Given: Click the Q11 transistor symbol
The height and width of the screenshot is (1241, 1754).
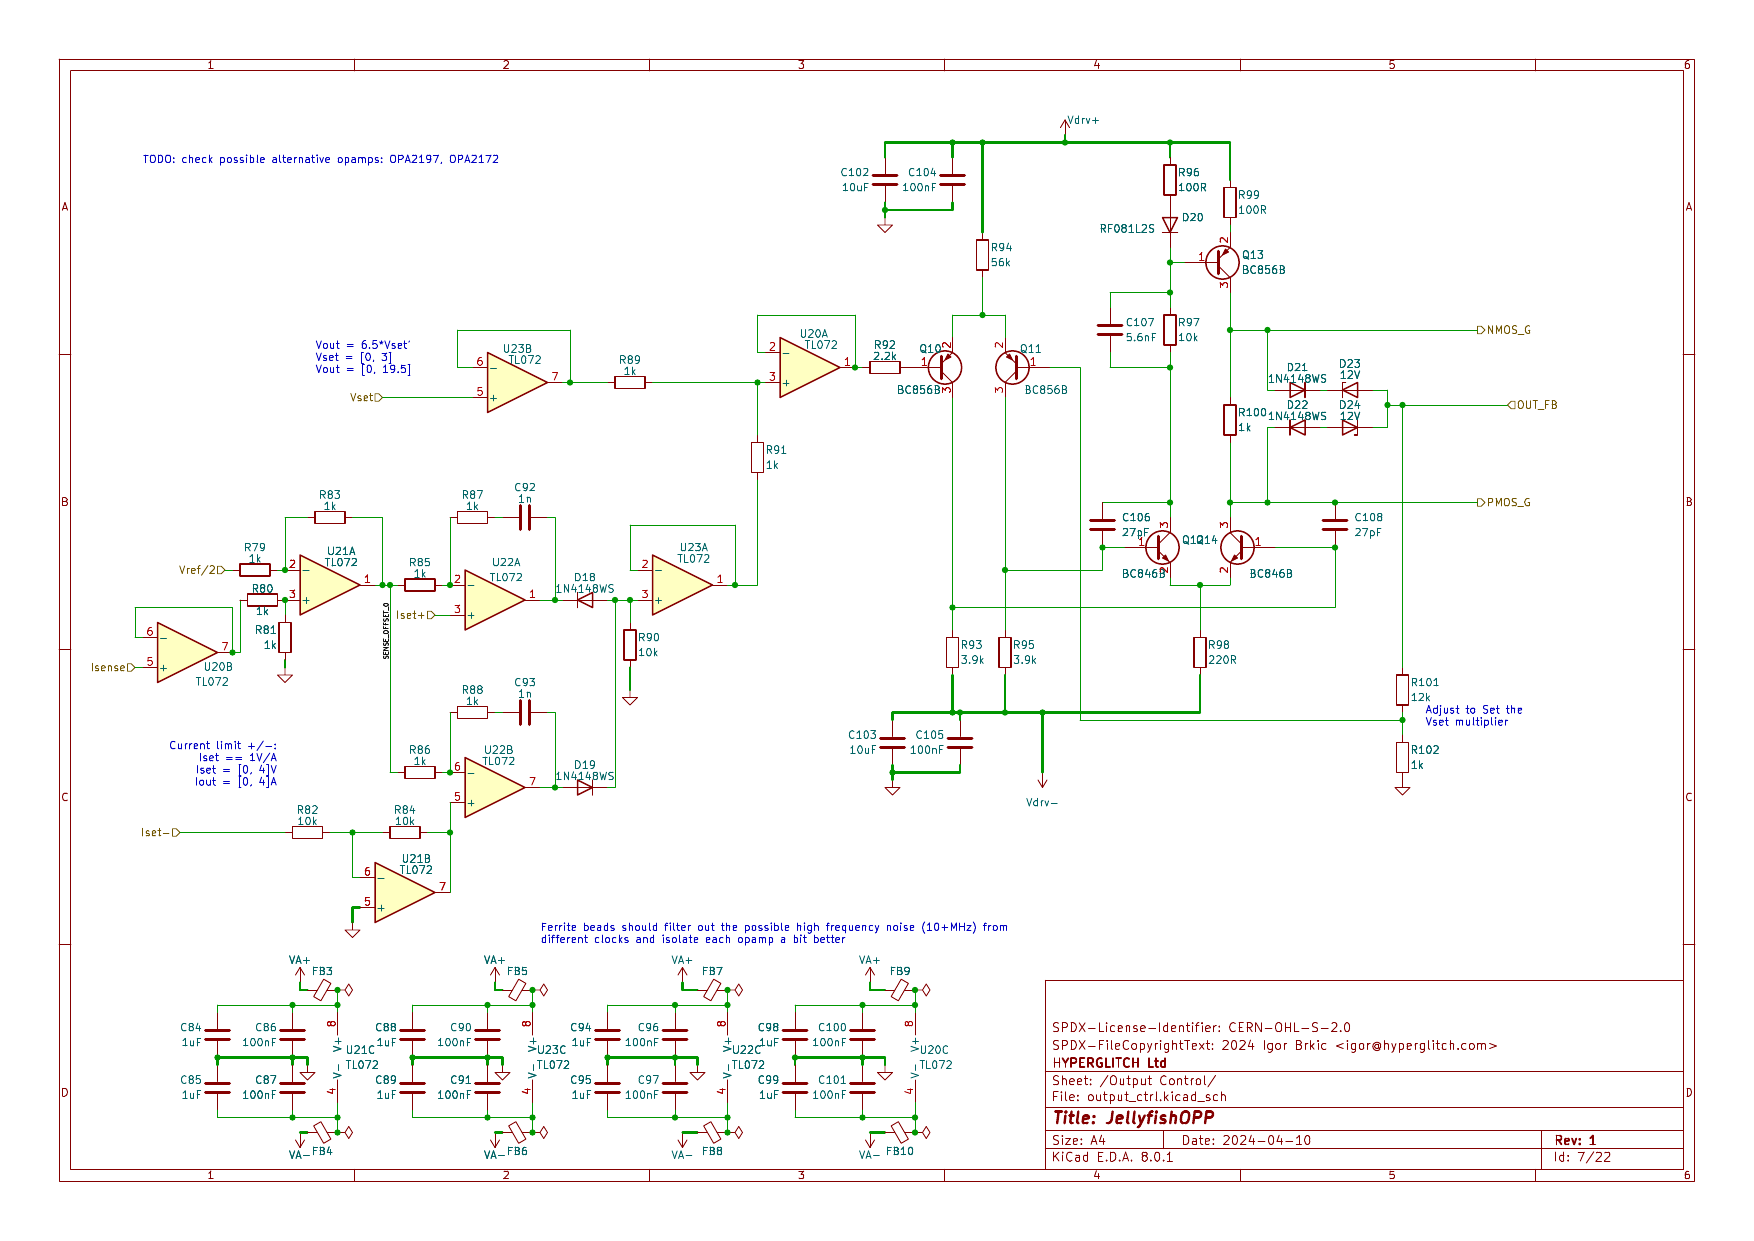Looking at the screenshot, I should [1012, 367].
